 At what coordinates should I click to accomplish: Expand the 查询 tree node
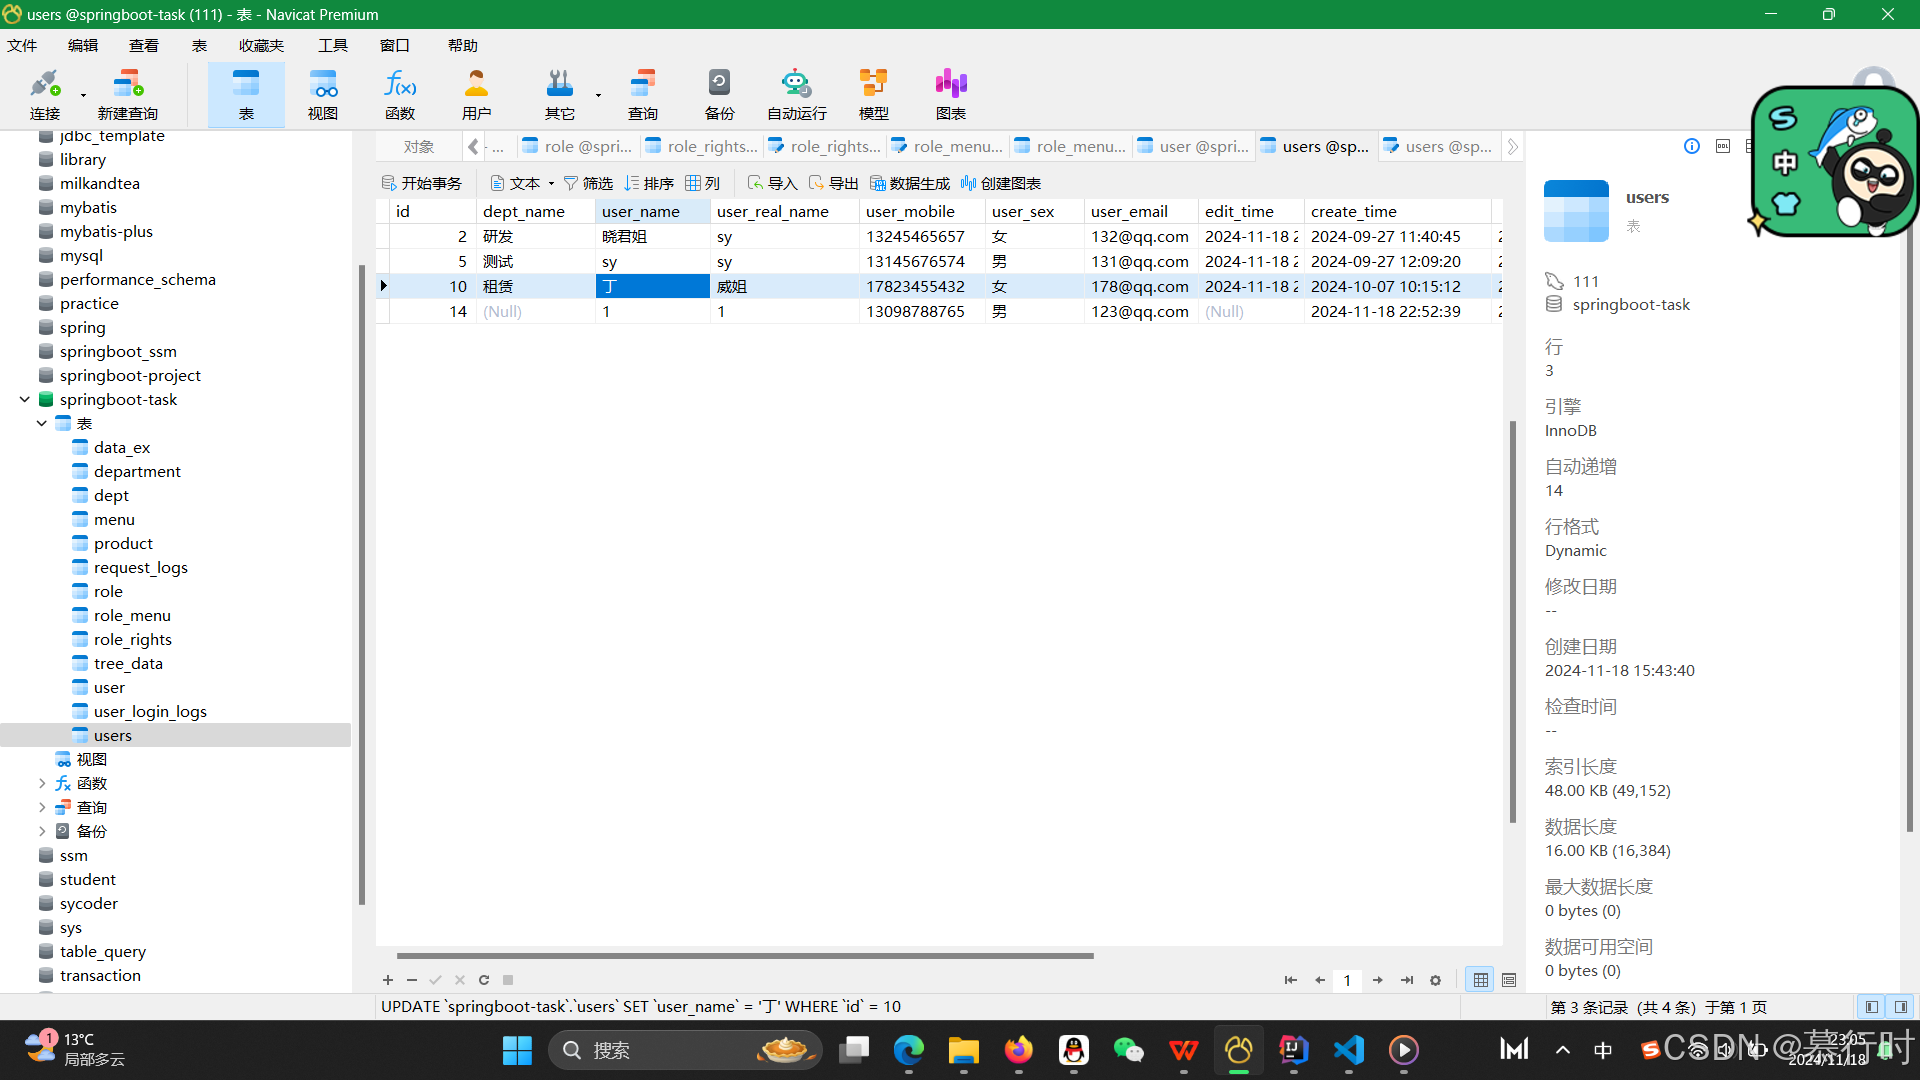pyautogui.click(x=42, y=807)
